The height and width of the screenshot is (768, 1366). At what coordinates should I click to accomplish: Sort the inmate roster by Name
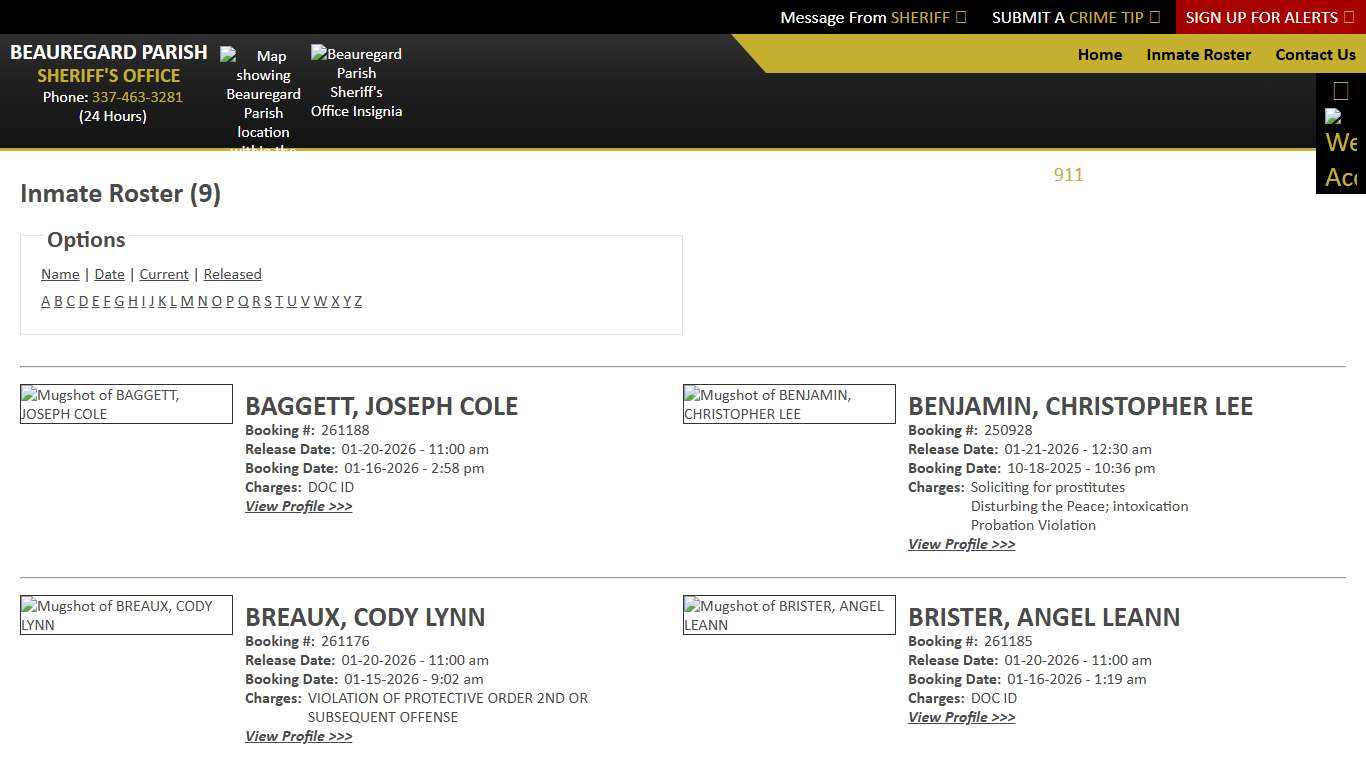coord(60,274)
